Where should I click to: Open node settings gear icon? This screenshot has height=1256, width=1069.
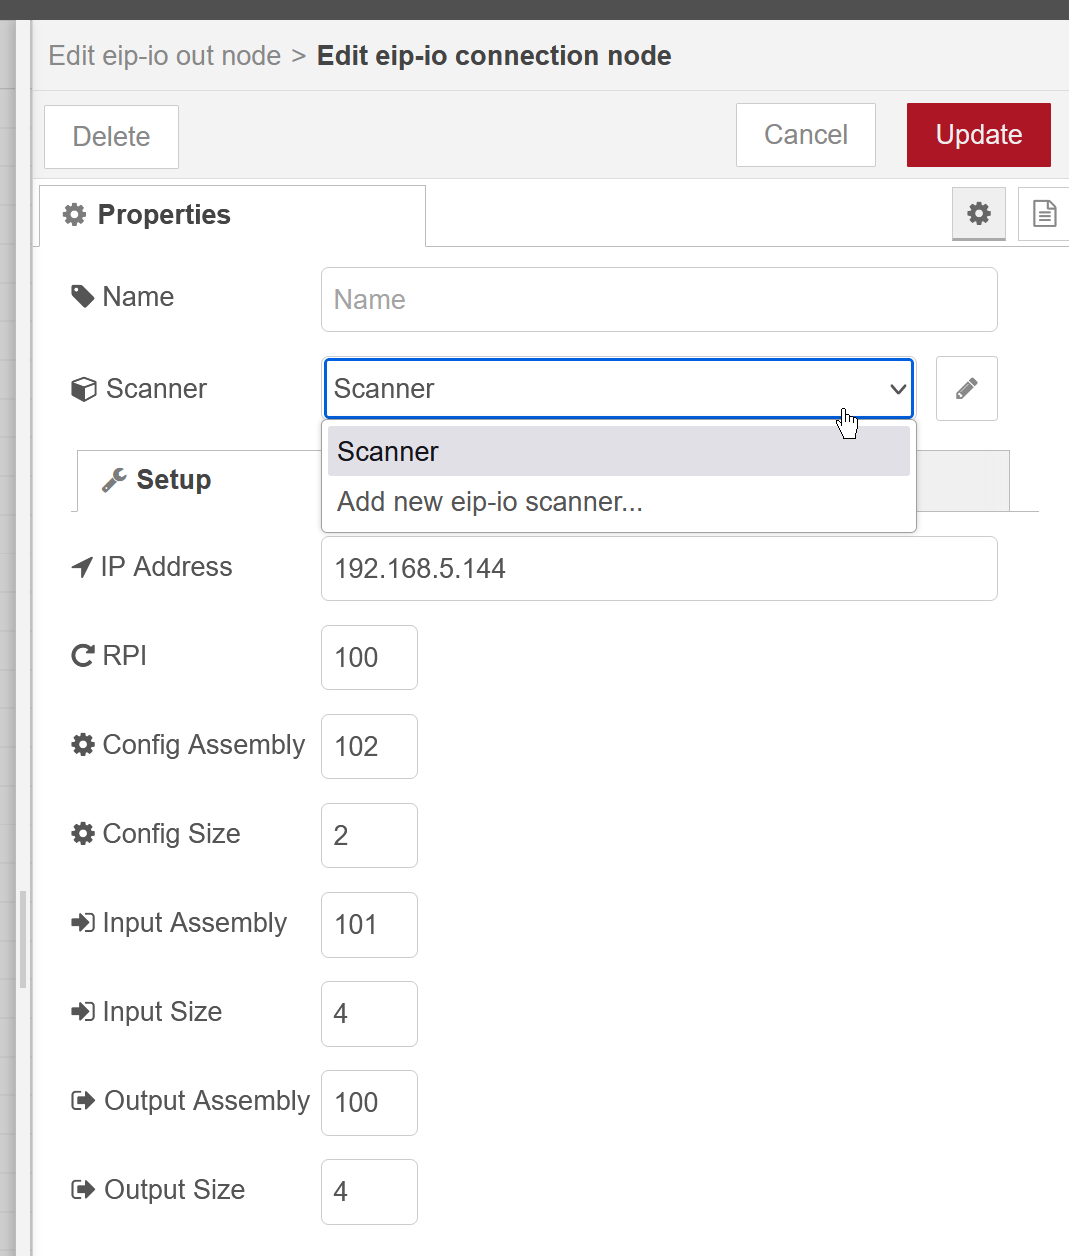[979, 213]
